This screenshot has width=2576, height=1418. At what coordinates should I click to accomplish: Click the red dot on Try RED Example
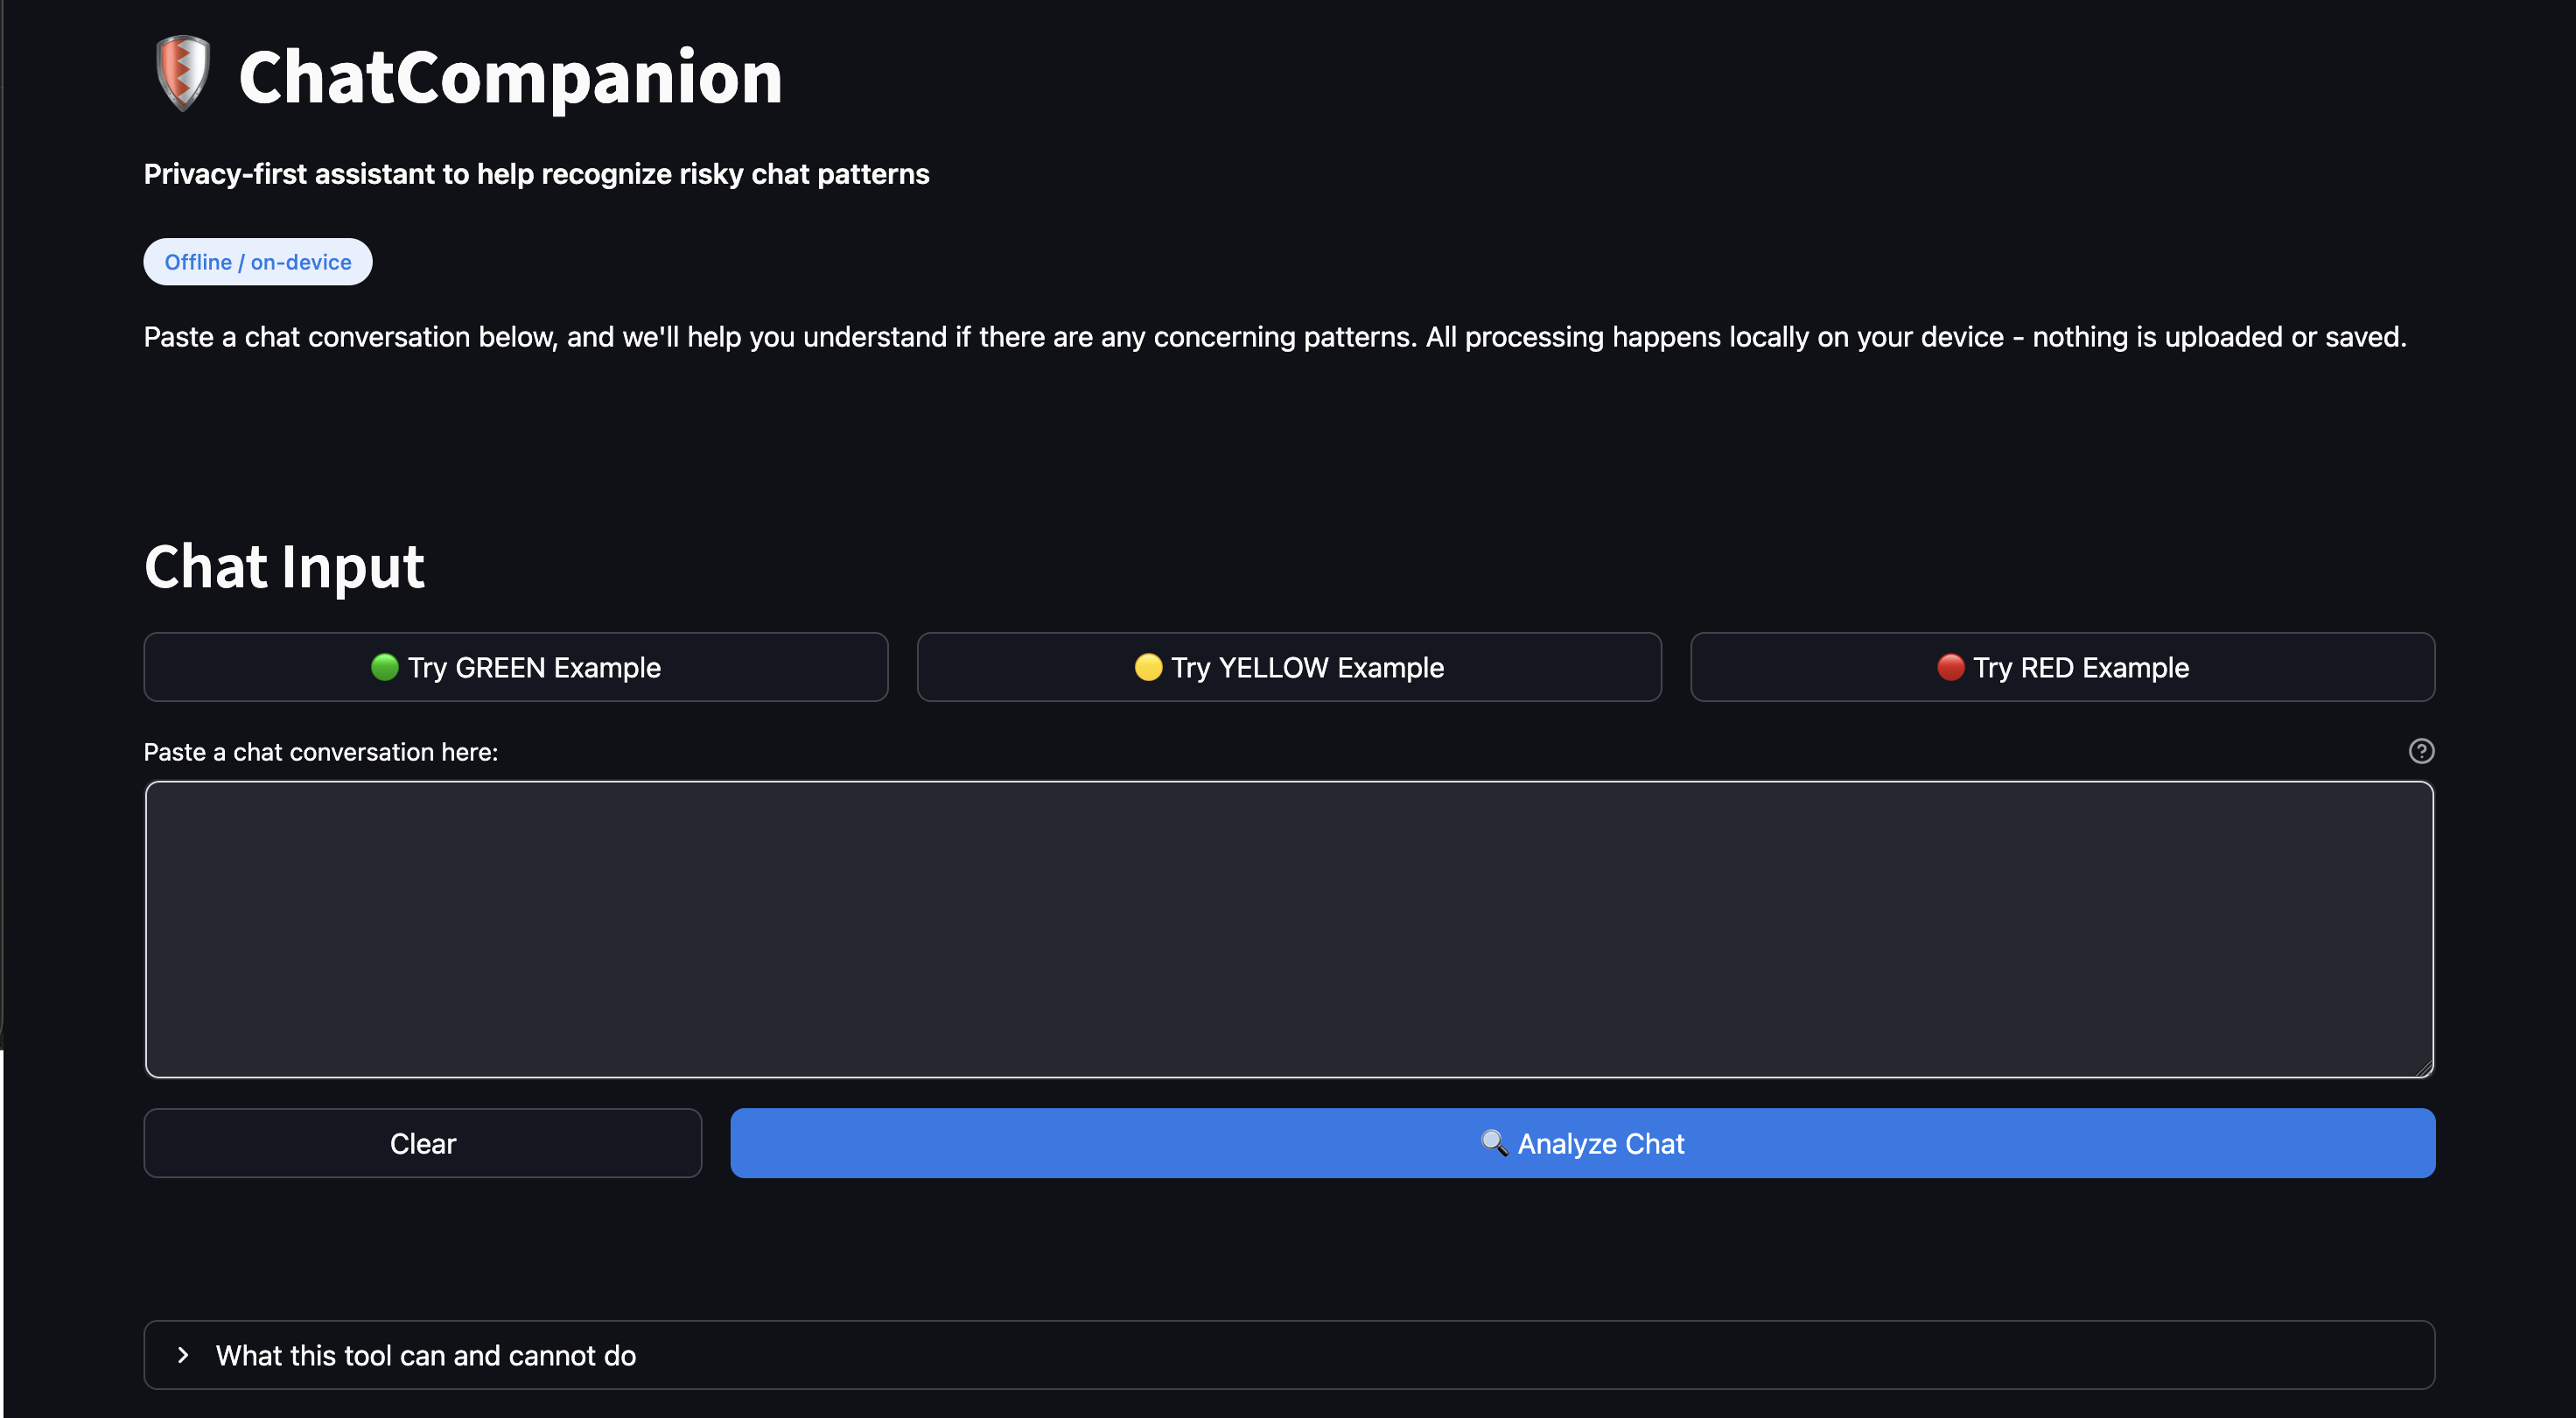point(1951,667)
